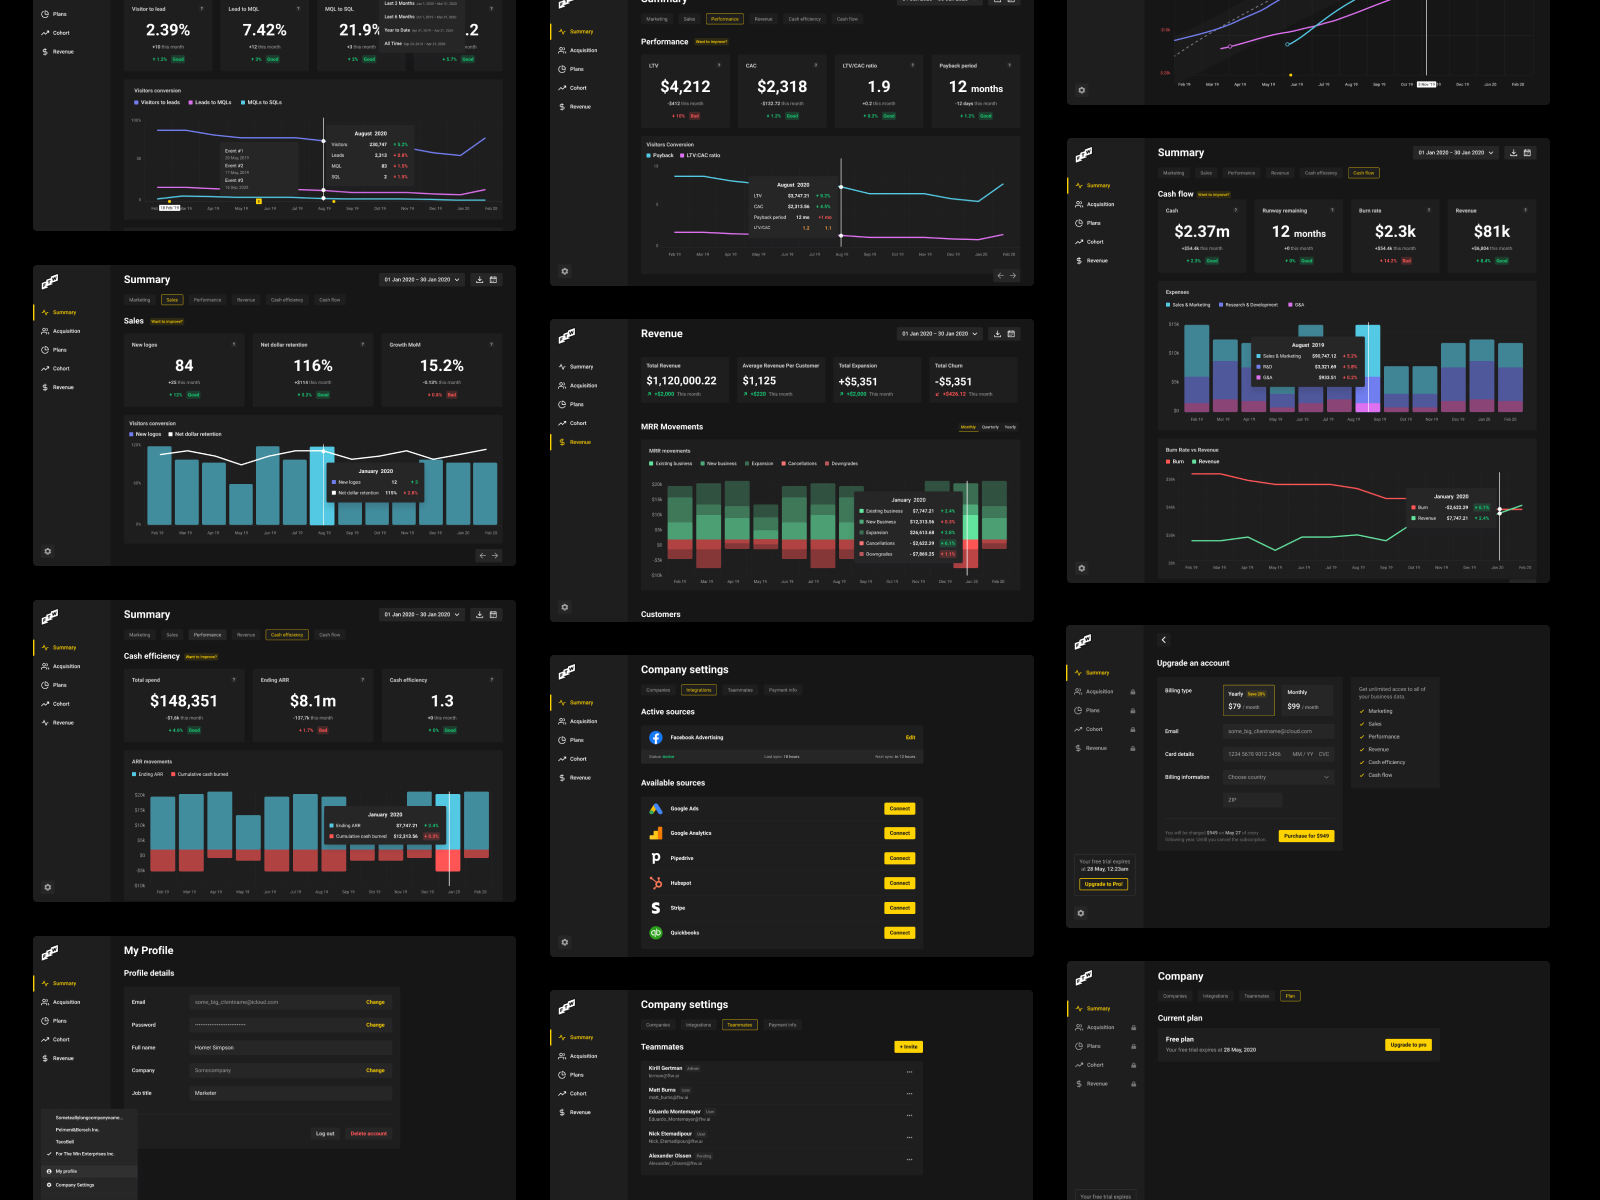Open the more menu for Matt Burns

click(x=909, y=1094)
